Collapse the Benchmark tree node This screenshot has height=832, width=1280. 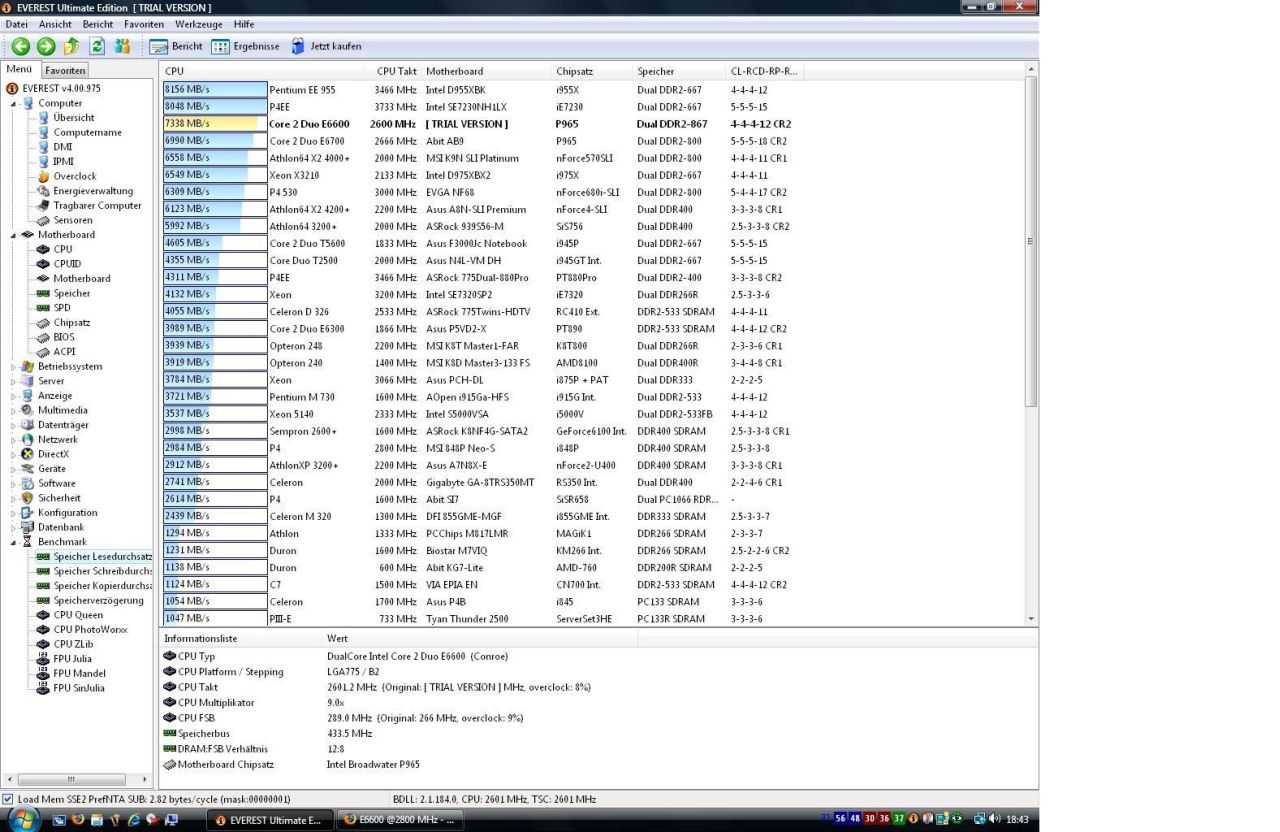(x=14, y=542)
